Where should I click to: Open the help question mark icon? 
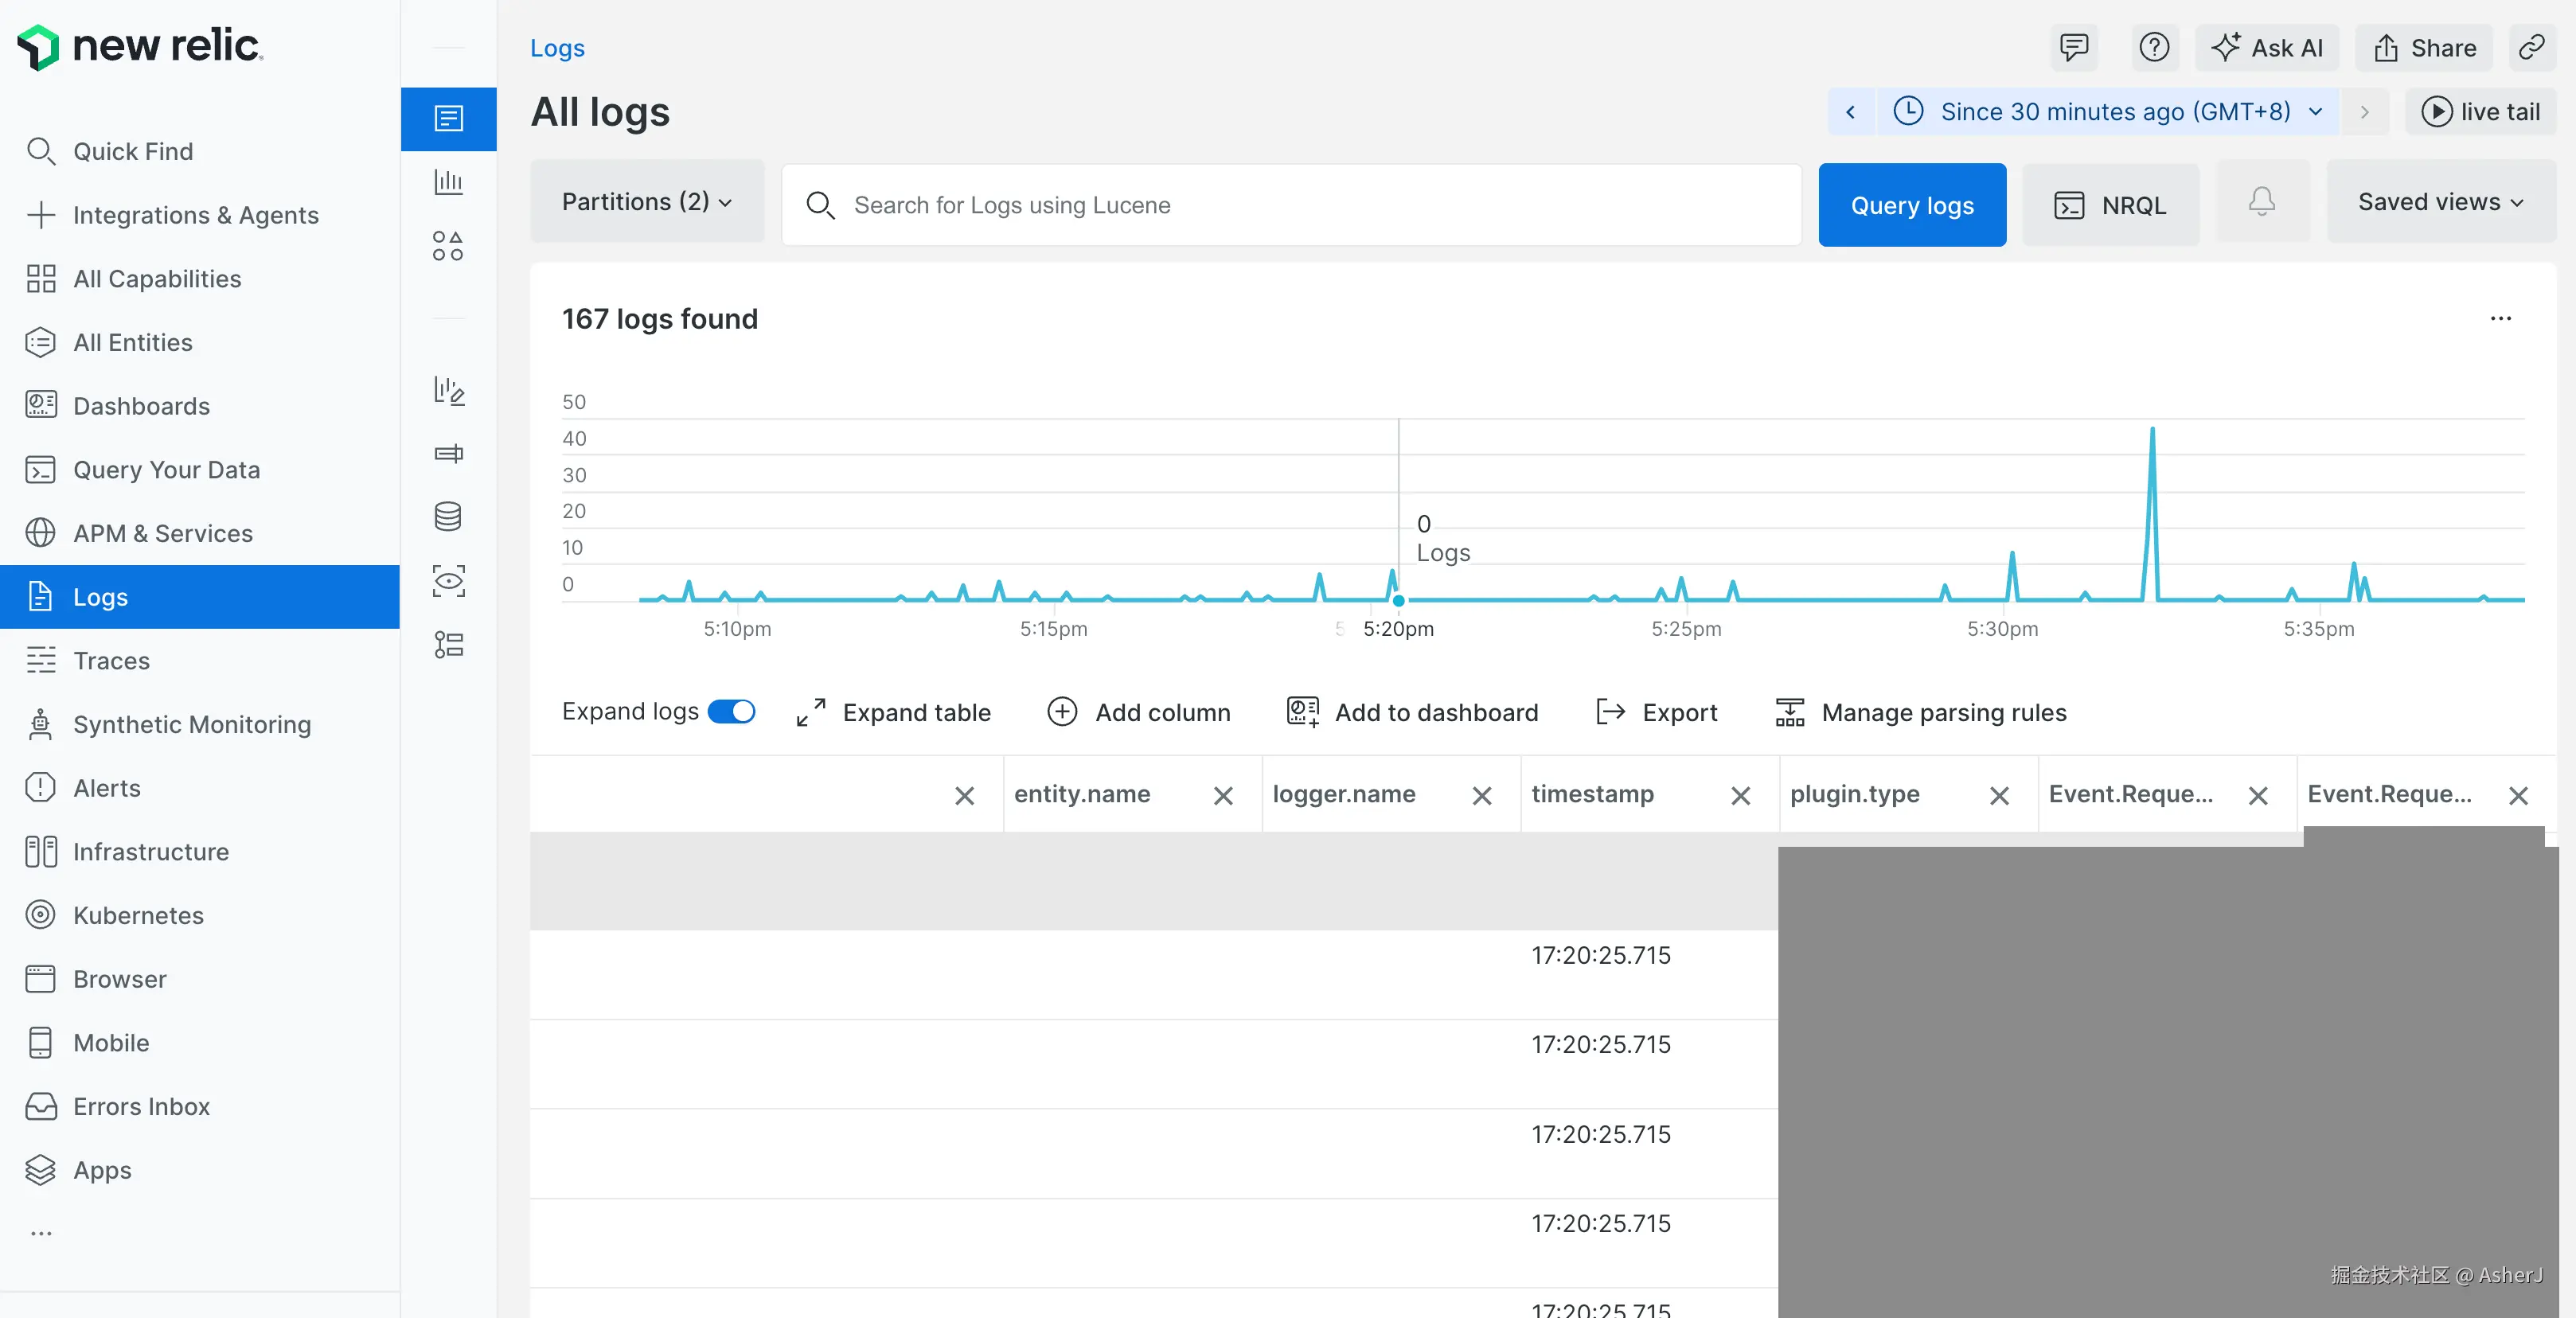[2154, 48]
